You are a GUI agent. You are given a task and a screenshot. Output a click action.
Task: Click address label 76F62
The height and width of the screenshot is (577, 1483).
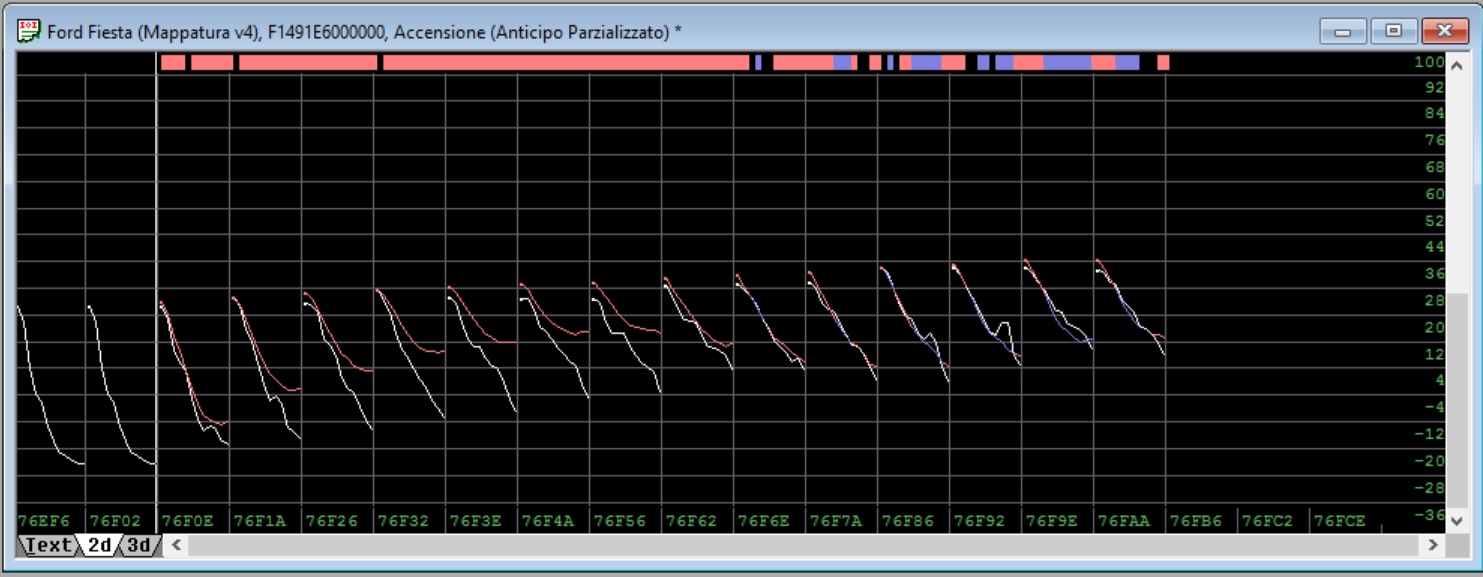pos(692,521)
